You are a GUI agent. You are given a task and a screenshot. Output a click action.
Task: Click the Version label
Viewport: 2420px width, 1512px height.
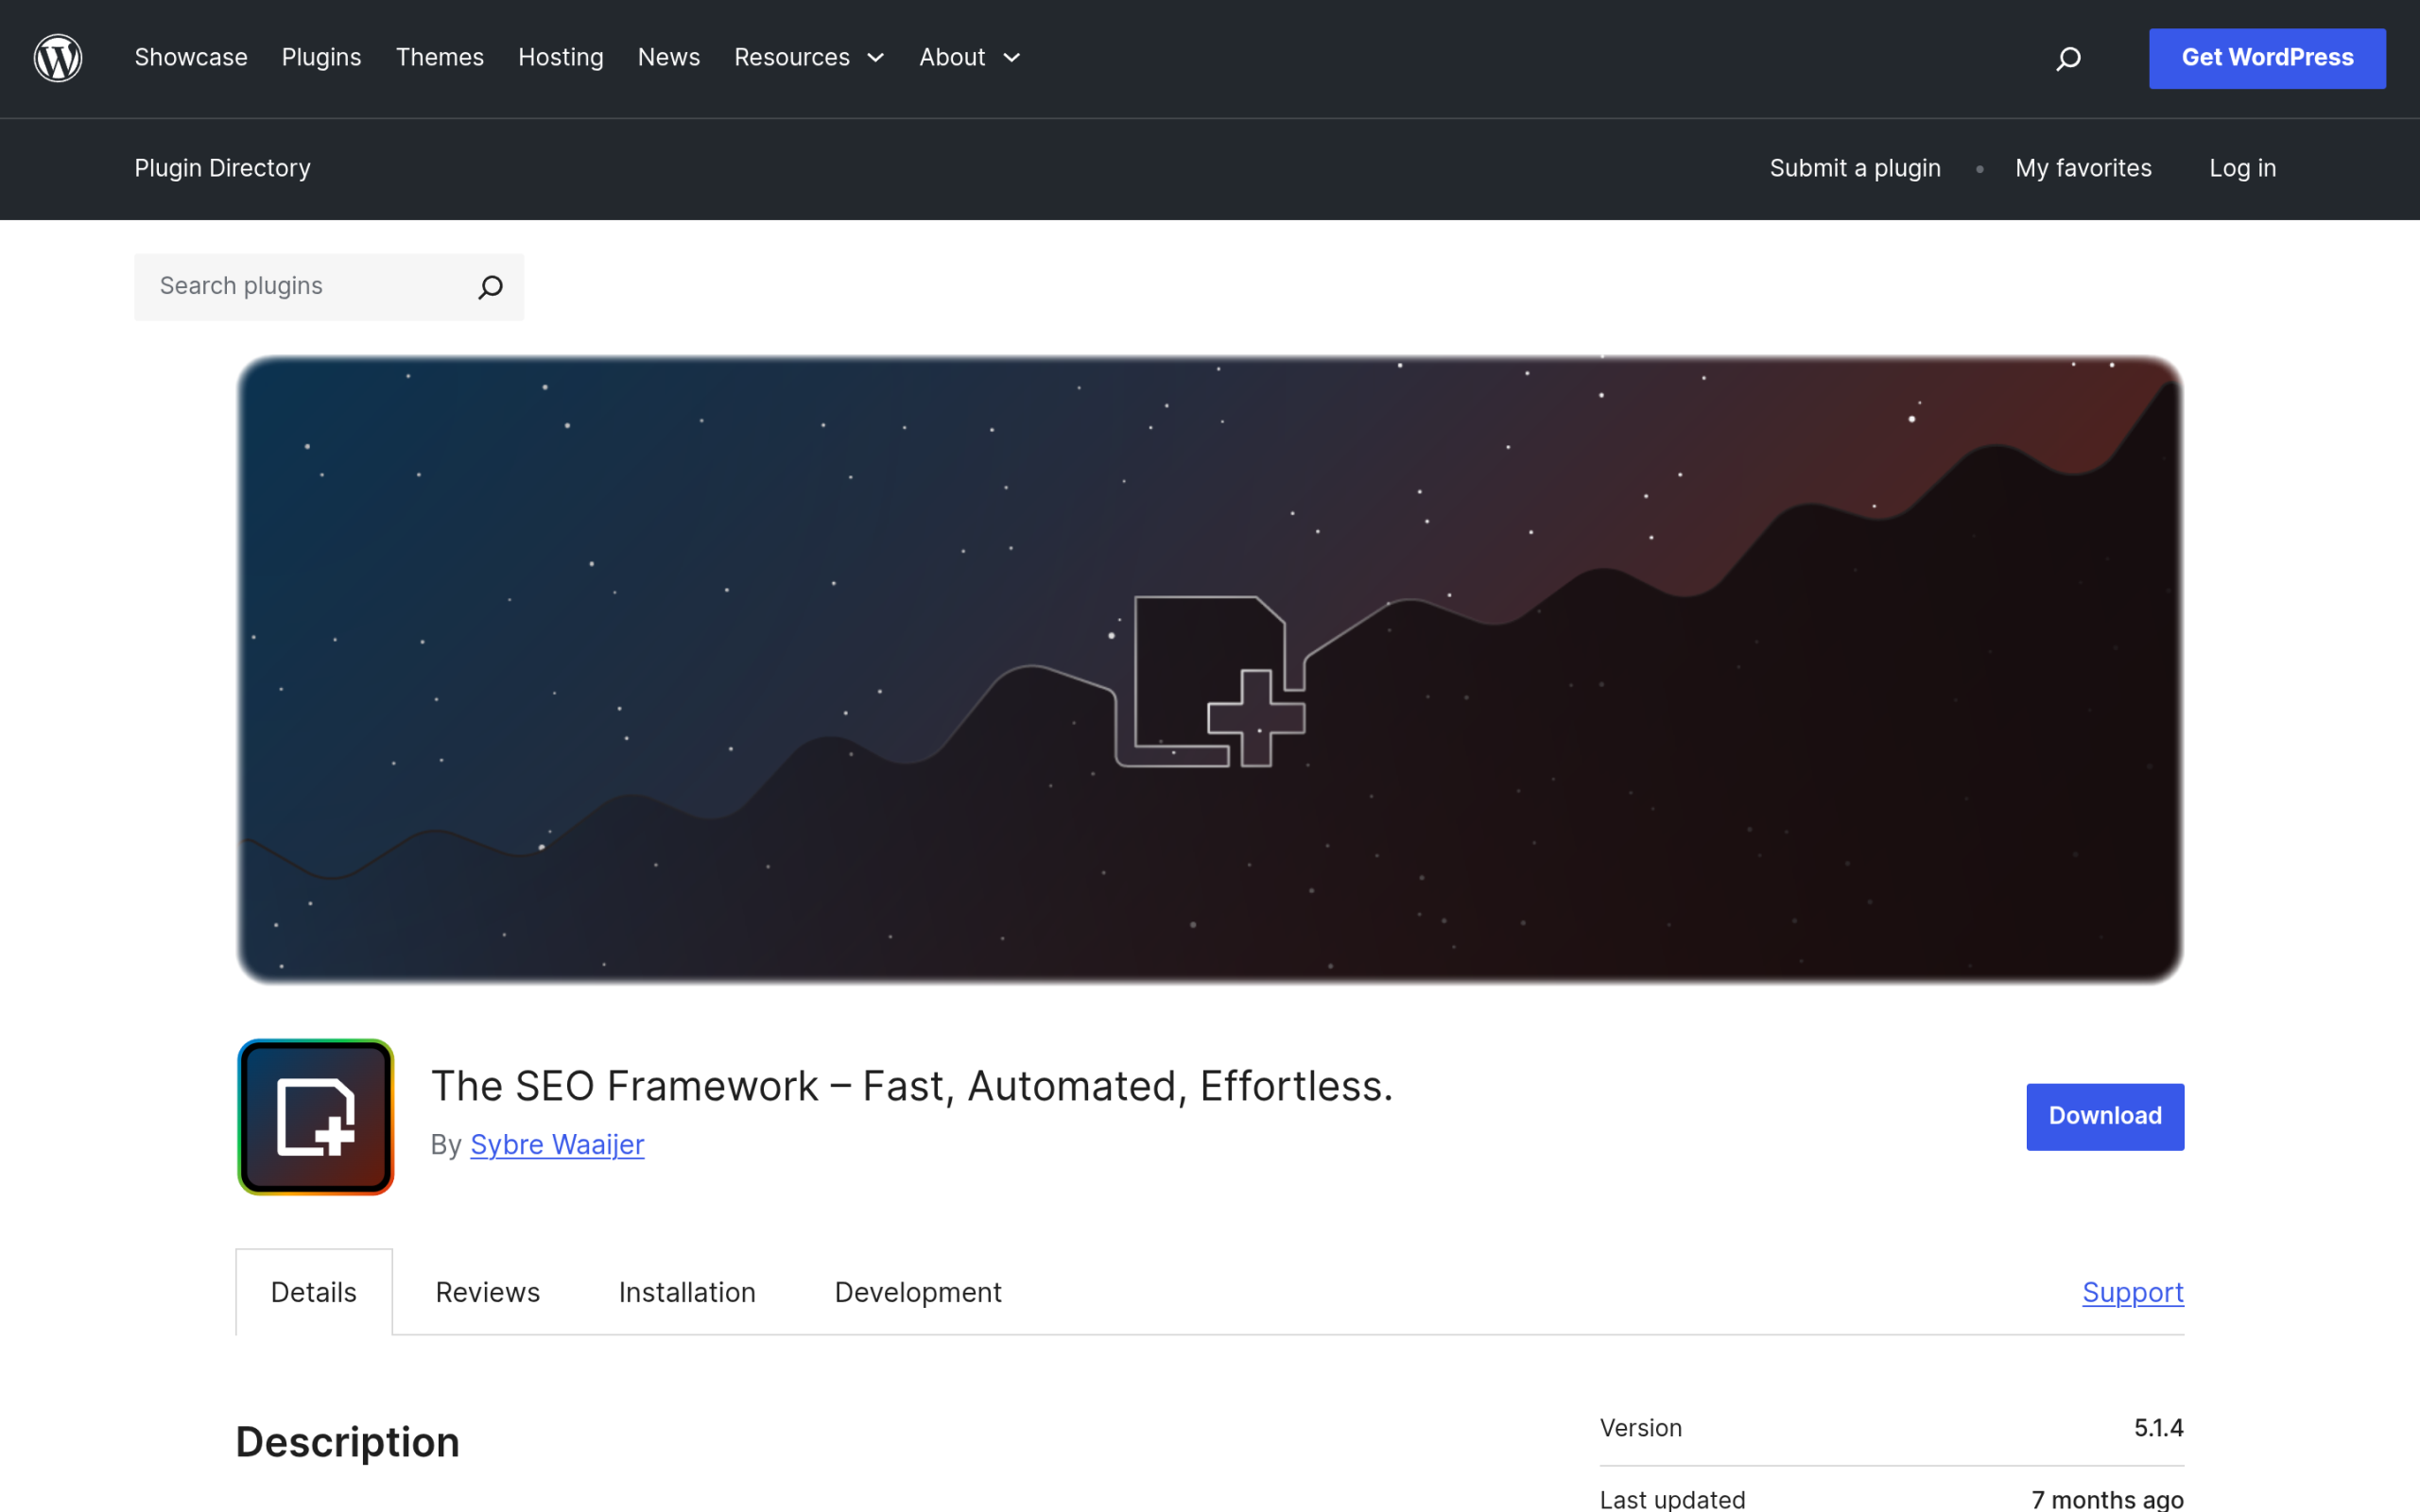1640,1428
